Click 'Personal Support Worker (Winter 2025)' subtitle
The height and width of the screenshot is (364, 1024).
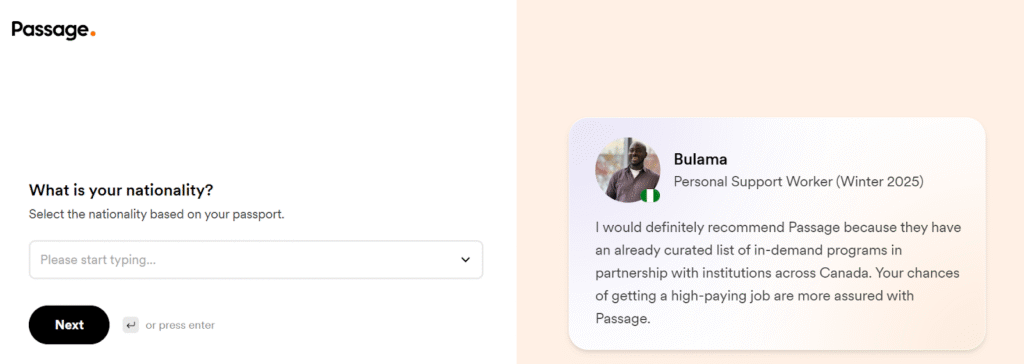[x=798, y=181]
